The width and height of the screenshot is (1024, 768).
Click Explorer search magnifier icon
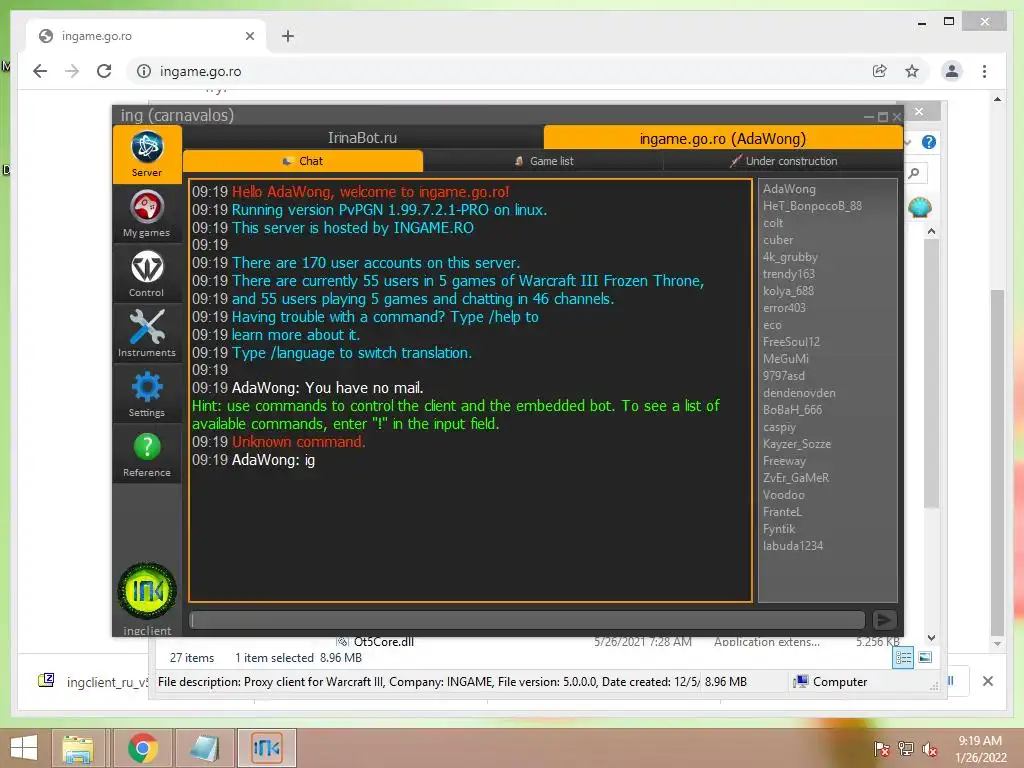pyautogui.click(x=914, y=173)
